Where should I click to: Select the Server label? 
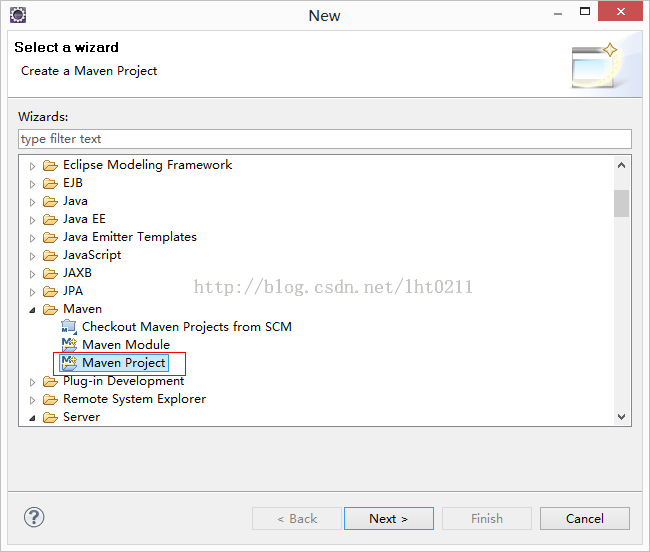pos(82,417)
